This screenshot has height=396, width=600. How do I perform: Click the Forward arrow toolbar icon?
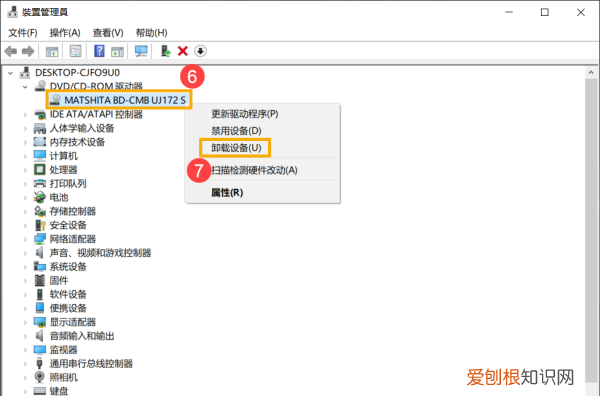(x=28, y=51)
